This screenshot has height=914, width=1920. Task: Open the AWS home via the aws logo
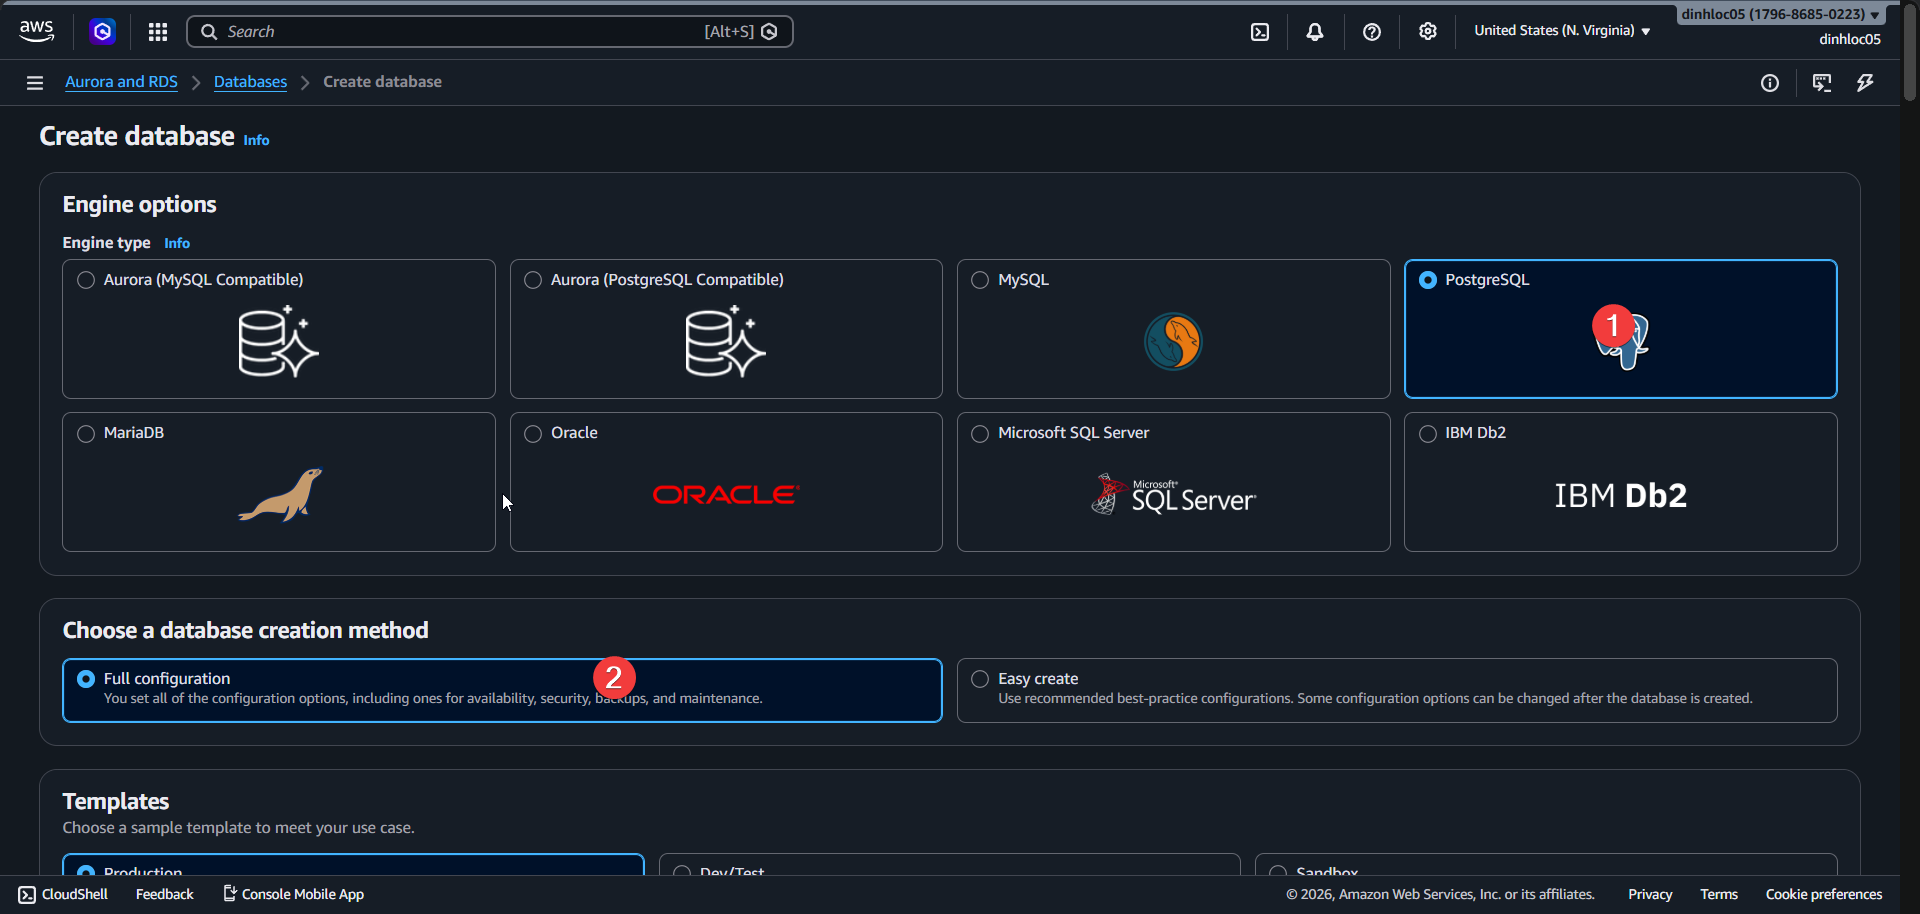coord(36,30)
